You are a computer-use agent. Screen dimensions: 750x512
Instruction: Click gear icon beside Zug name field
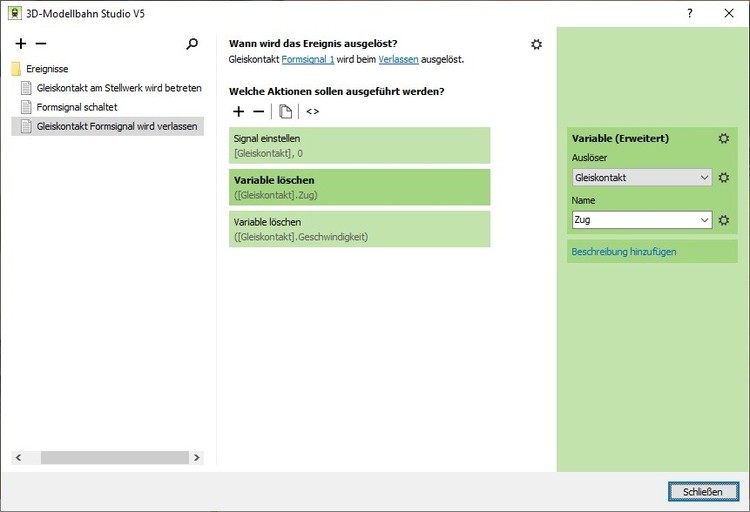pos(724,220)
